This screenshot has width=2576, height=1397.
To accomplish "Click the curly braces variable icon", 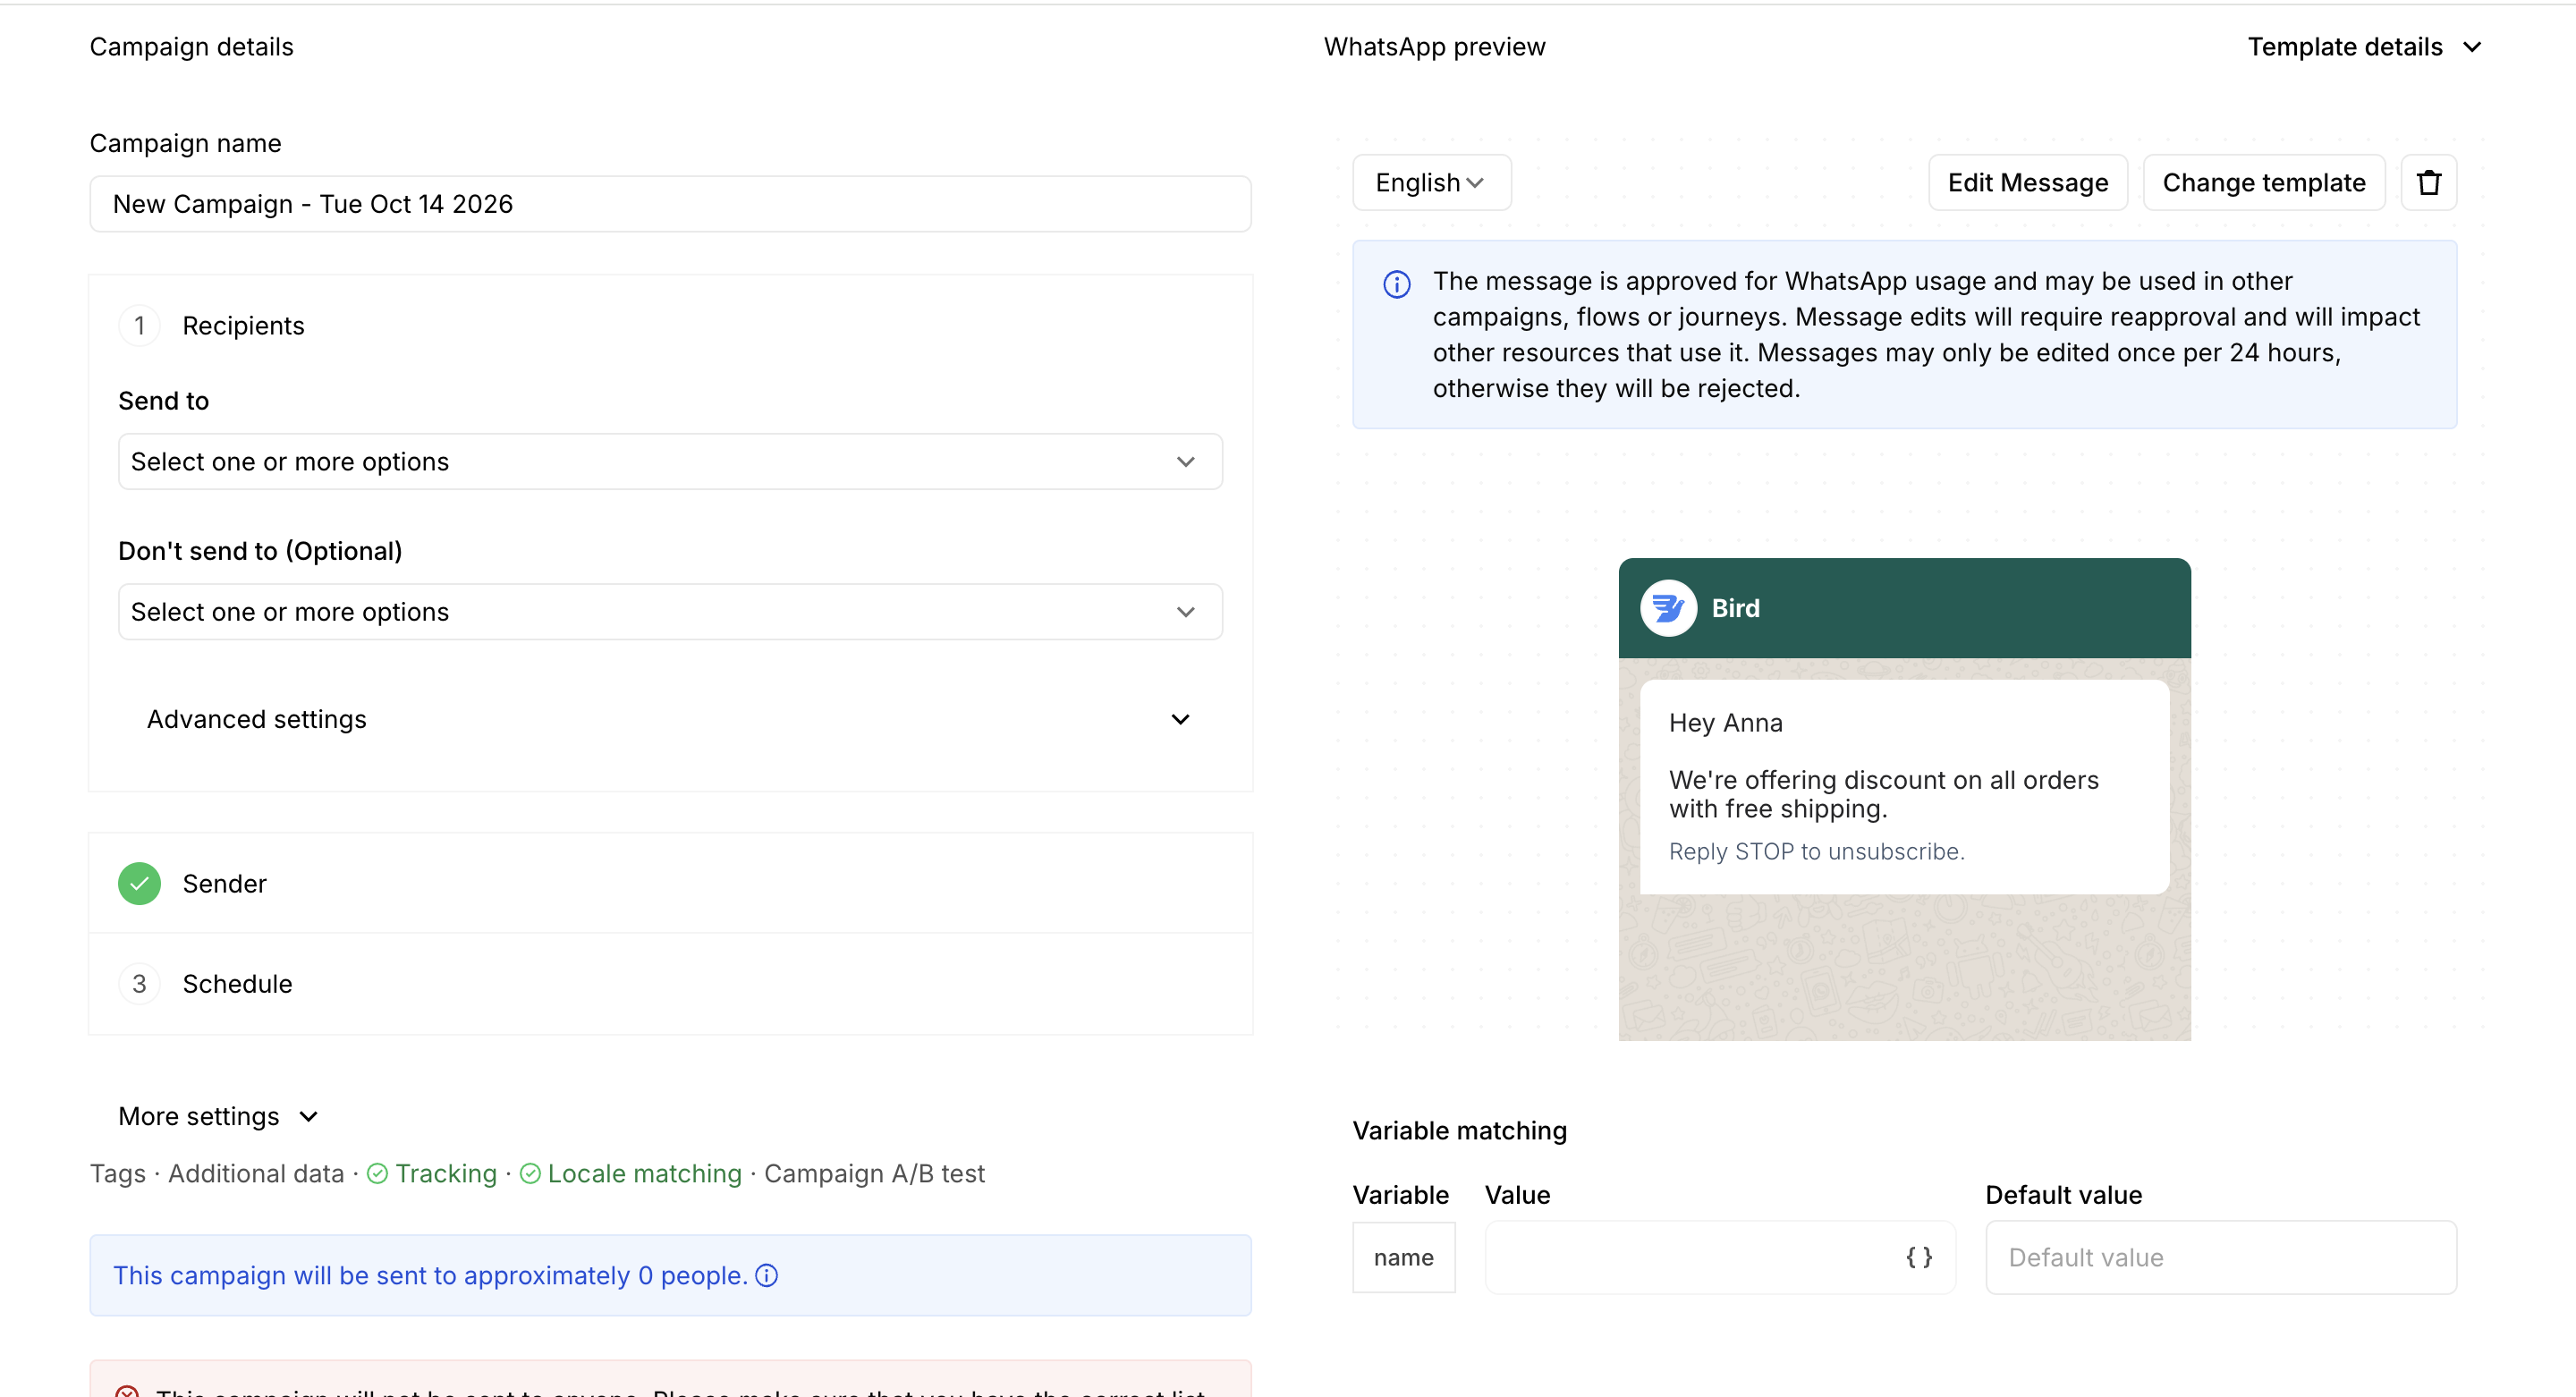I will point(1918,1257).
